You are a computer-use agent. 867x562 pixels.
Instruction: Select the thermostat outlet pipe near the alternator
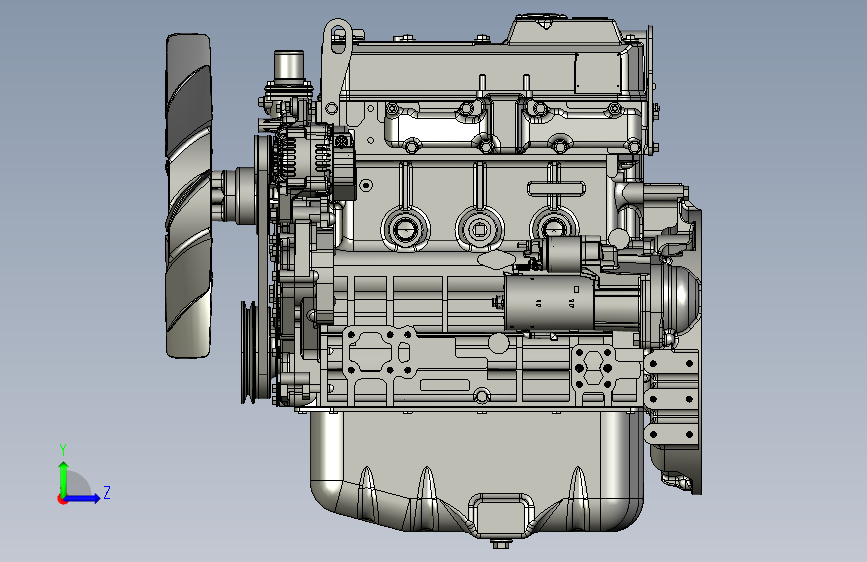click(289, 66)
